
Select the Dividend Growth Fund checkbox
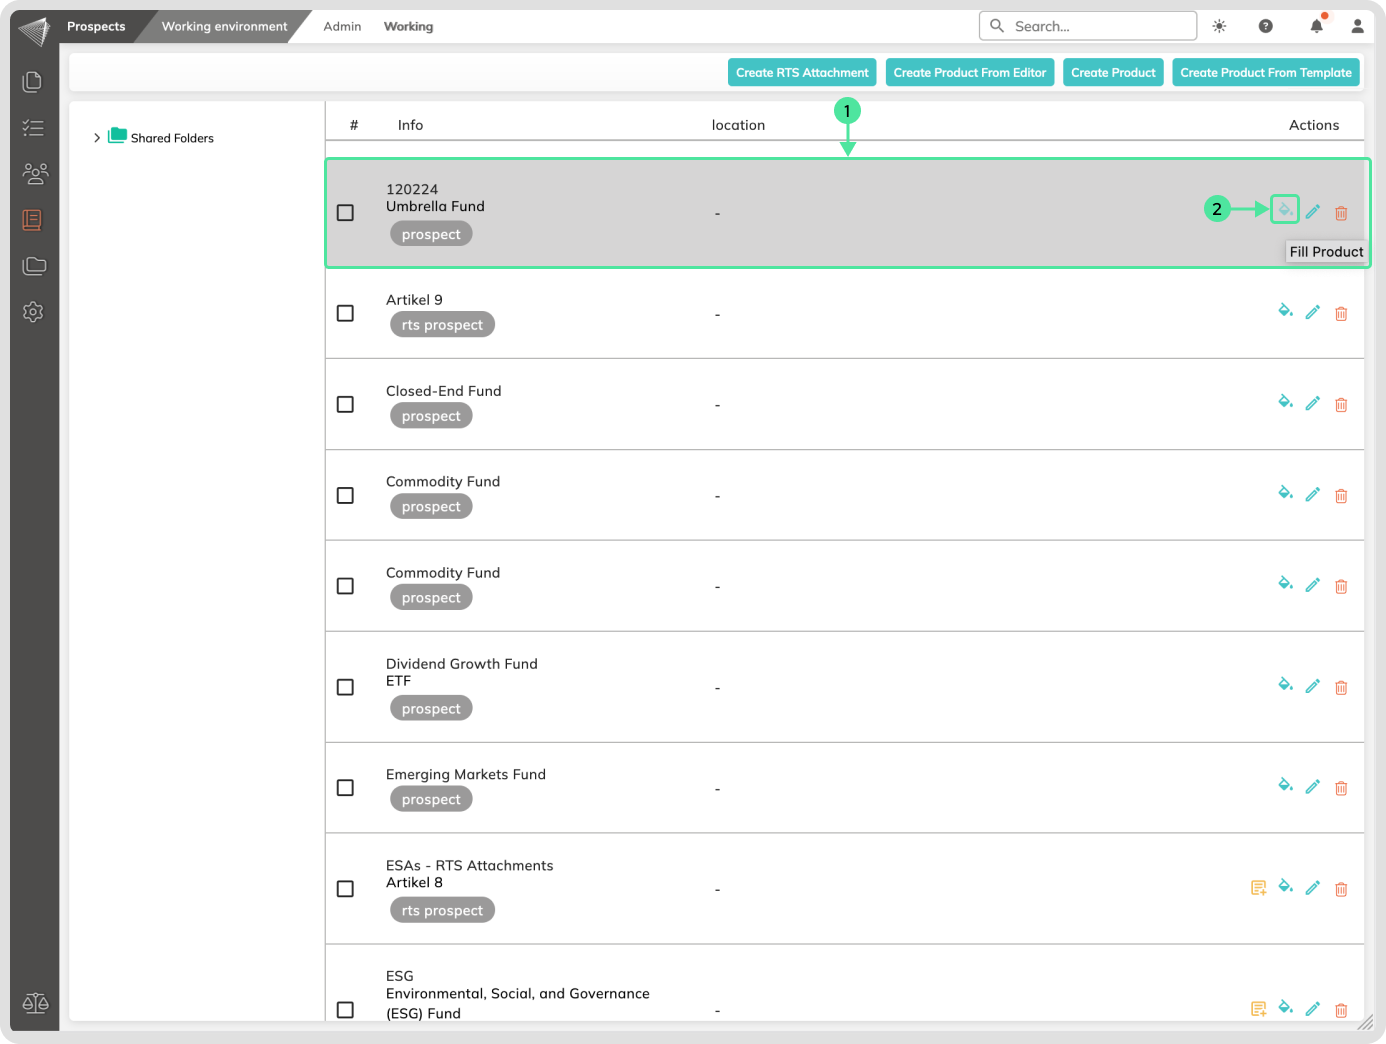(345, 687)
